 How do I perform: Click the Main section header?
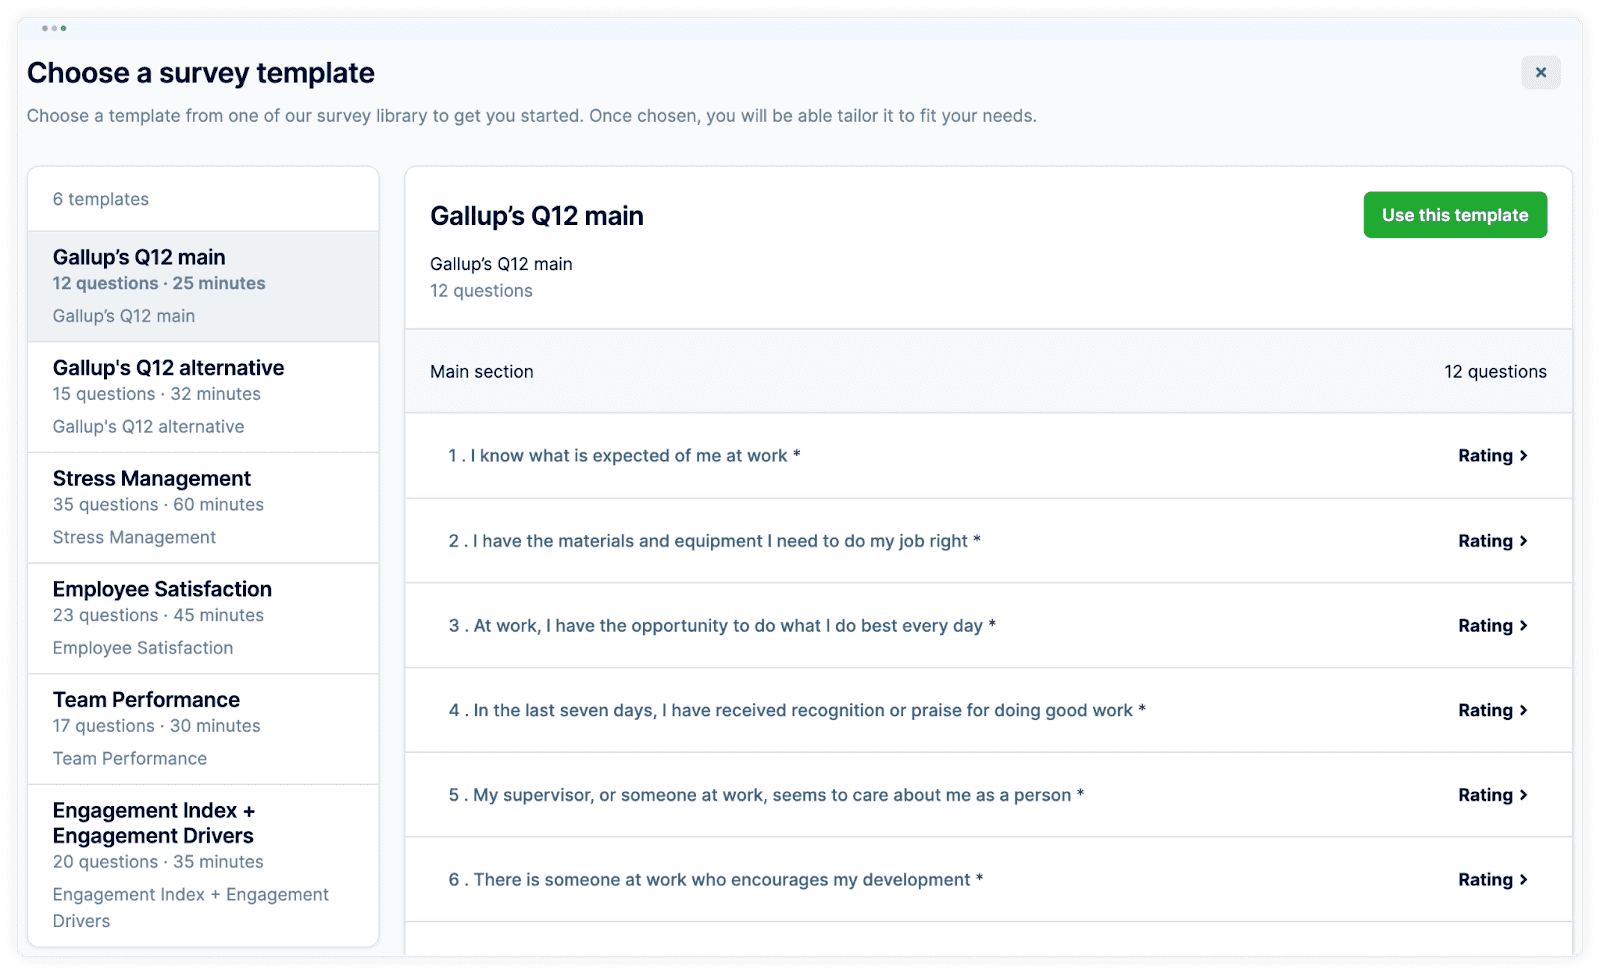point(482,372)
